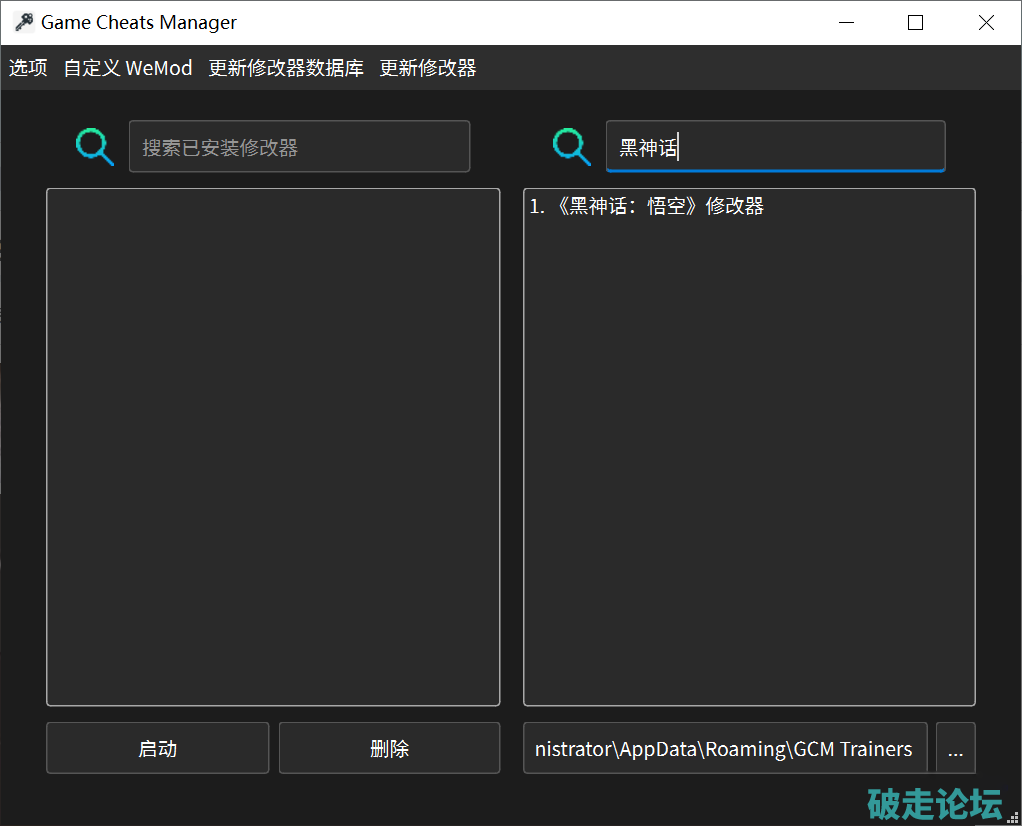Click the 更新修改器数据库 menu item
1022x826 pixels.
pyautogui.click(x=286, y=68)
